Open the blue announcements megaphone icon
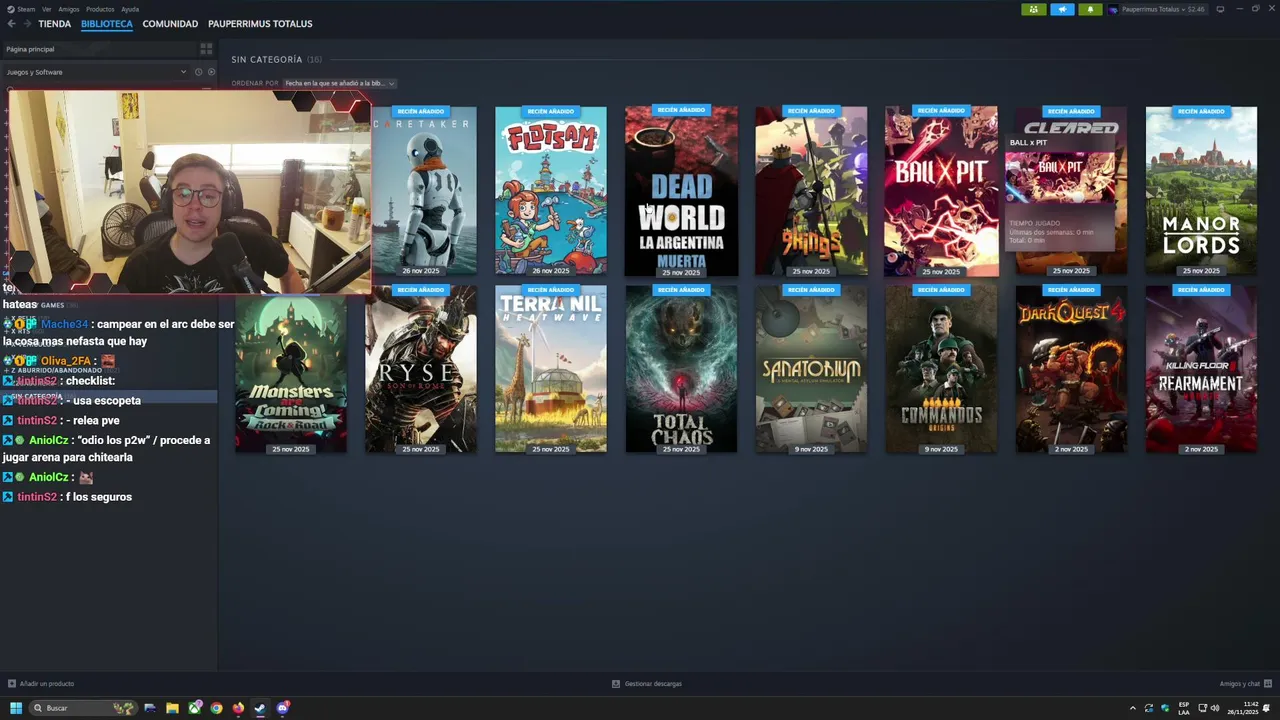This screenshot has height=720, width=1280. click(x=1062, y=10)
